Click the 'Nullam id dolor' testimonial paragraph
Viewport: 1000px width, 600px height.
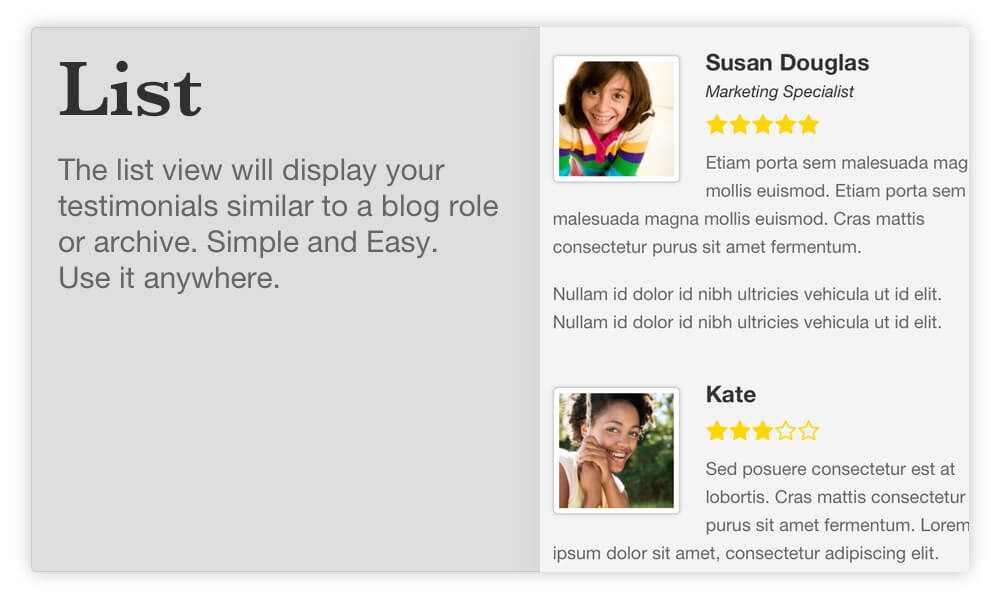pos(747,308)
